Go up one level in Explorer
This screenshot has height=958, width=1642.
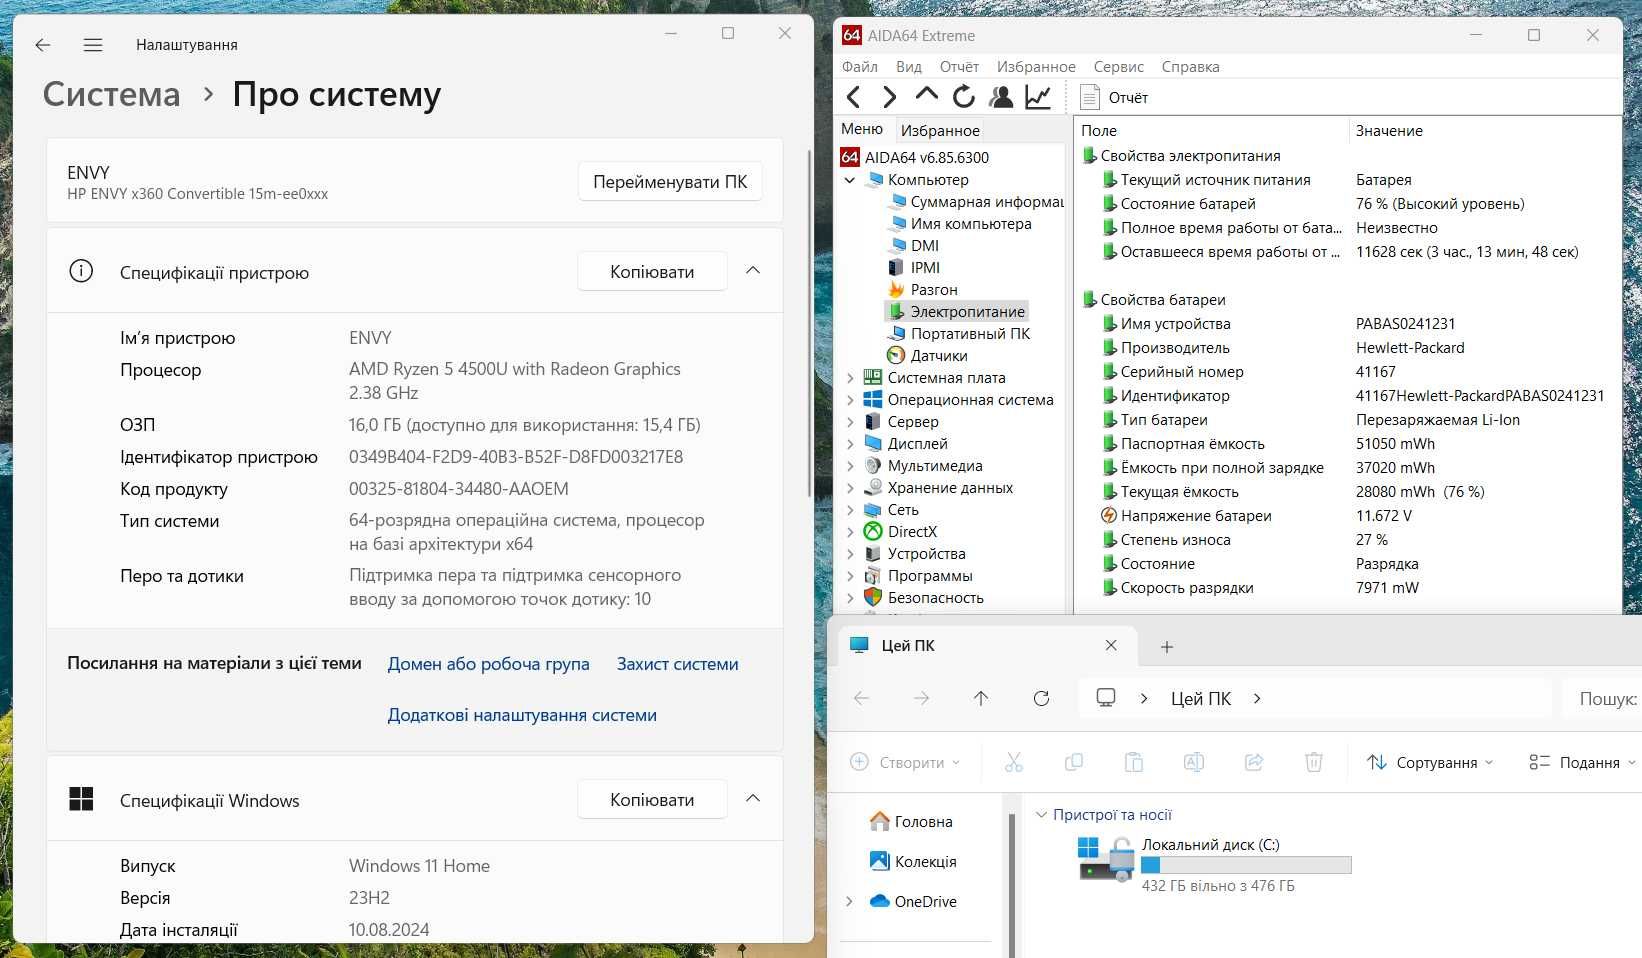(981, 698)
